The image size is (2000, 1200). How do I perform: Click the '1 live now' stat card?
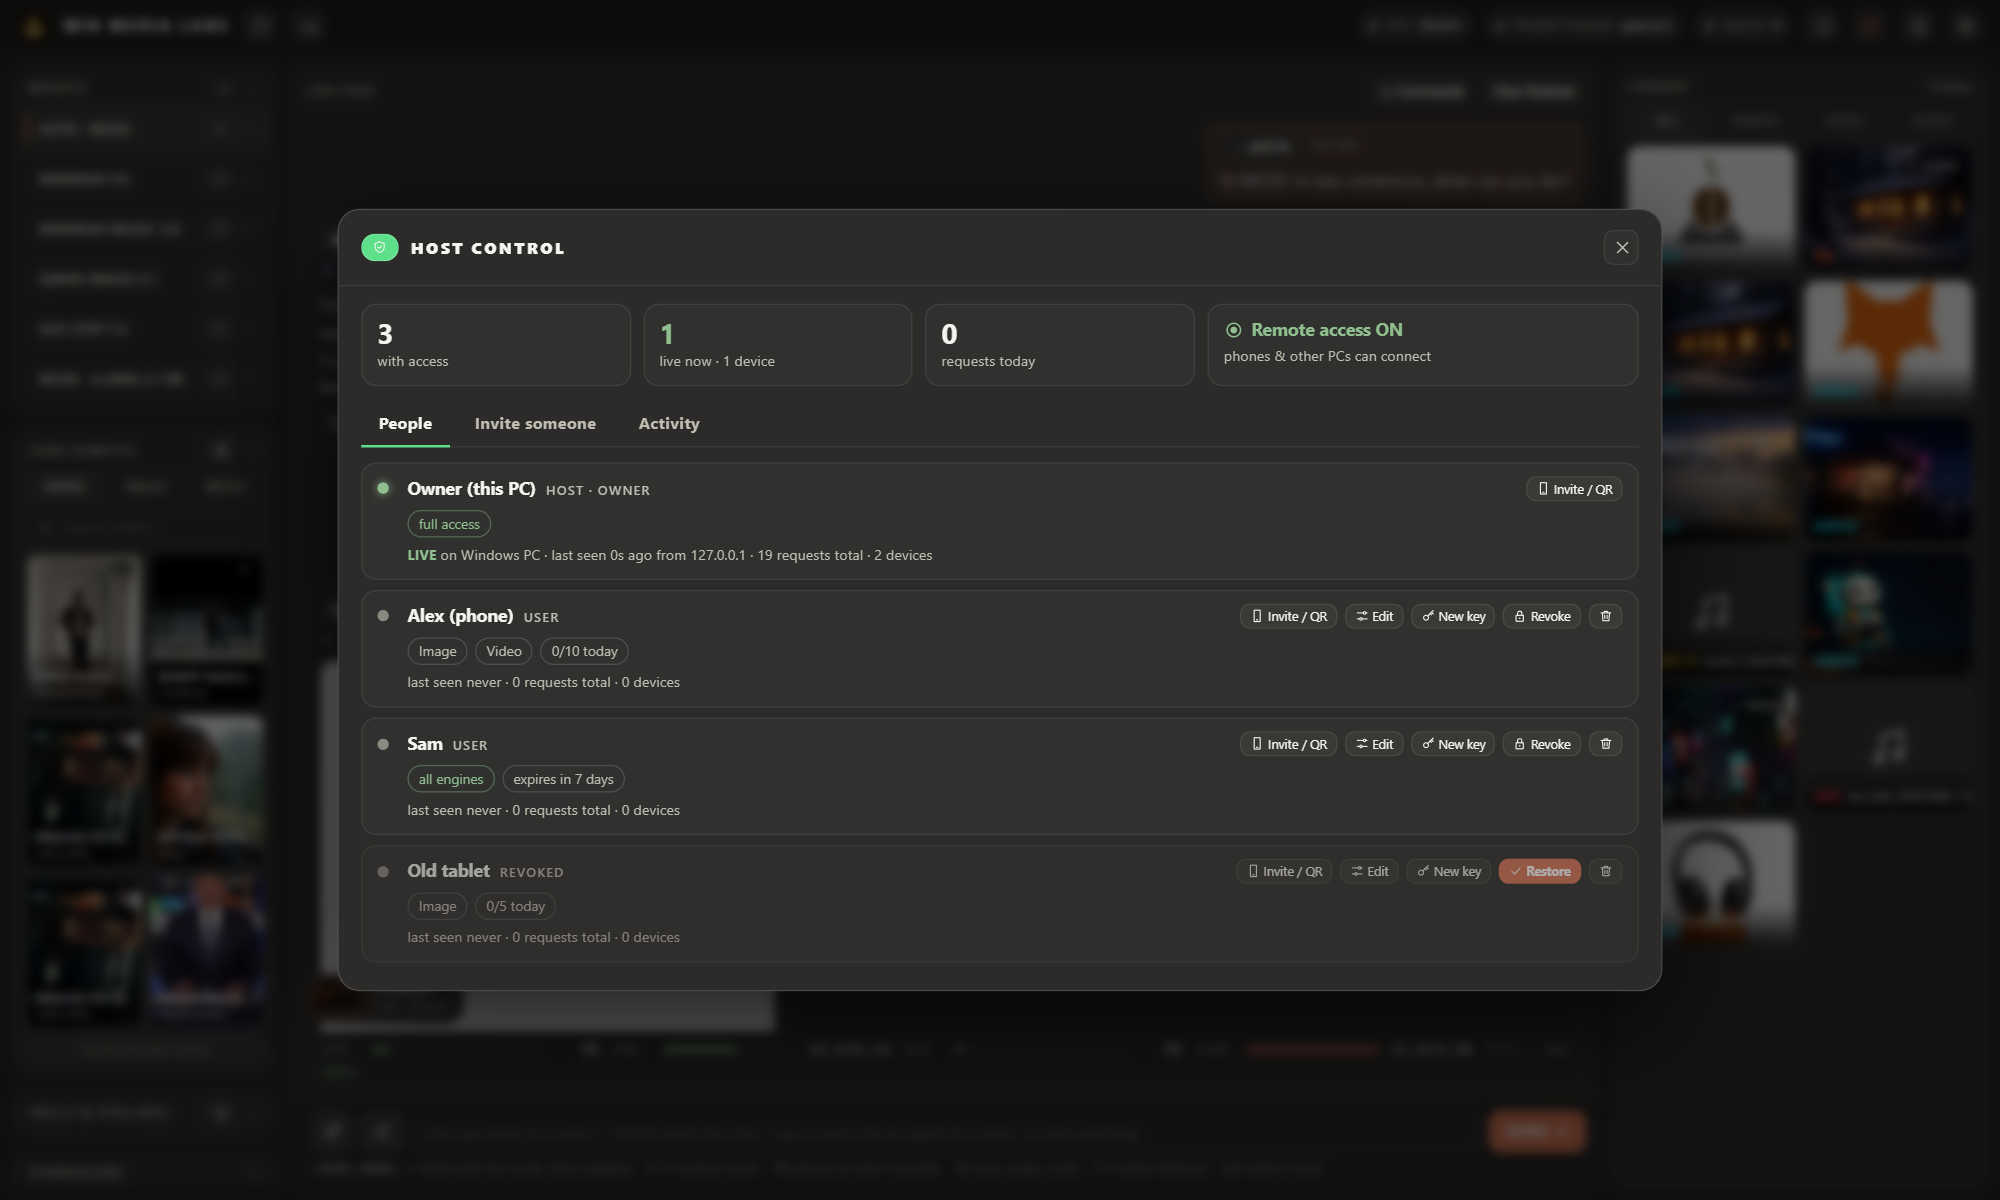tap(778, 344)
